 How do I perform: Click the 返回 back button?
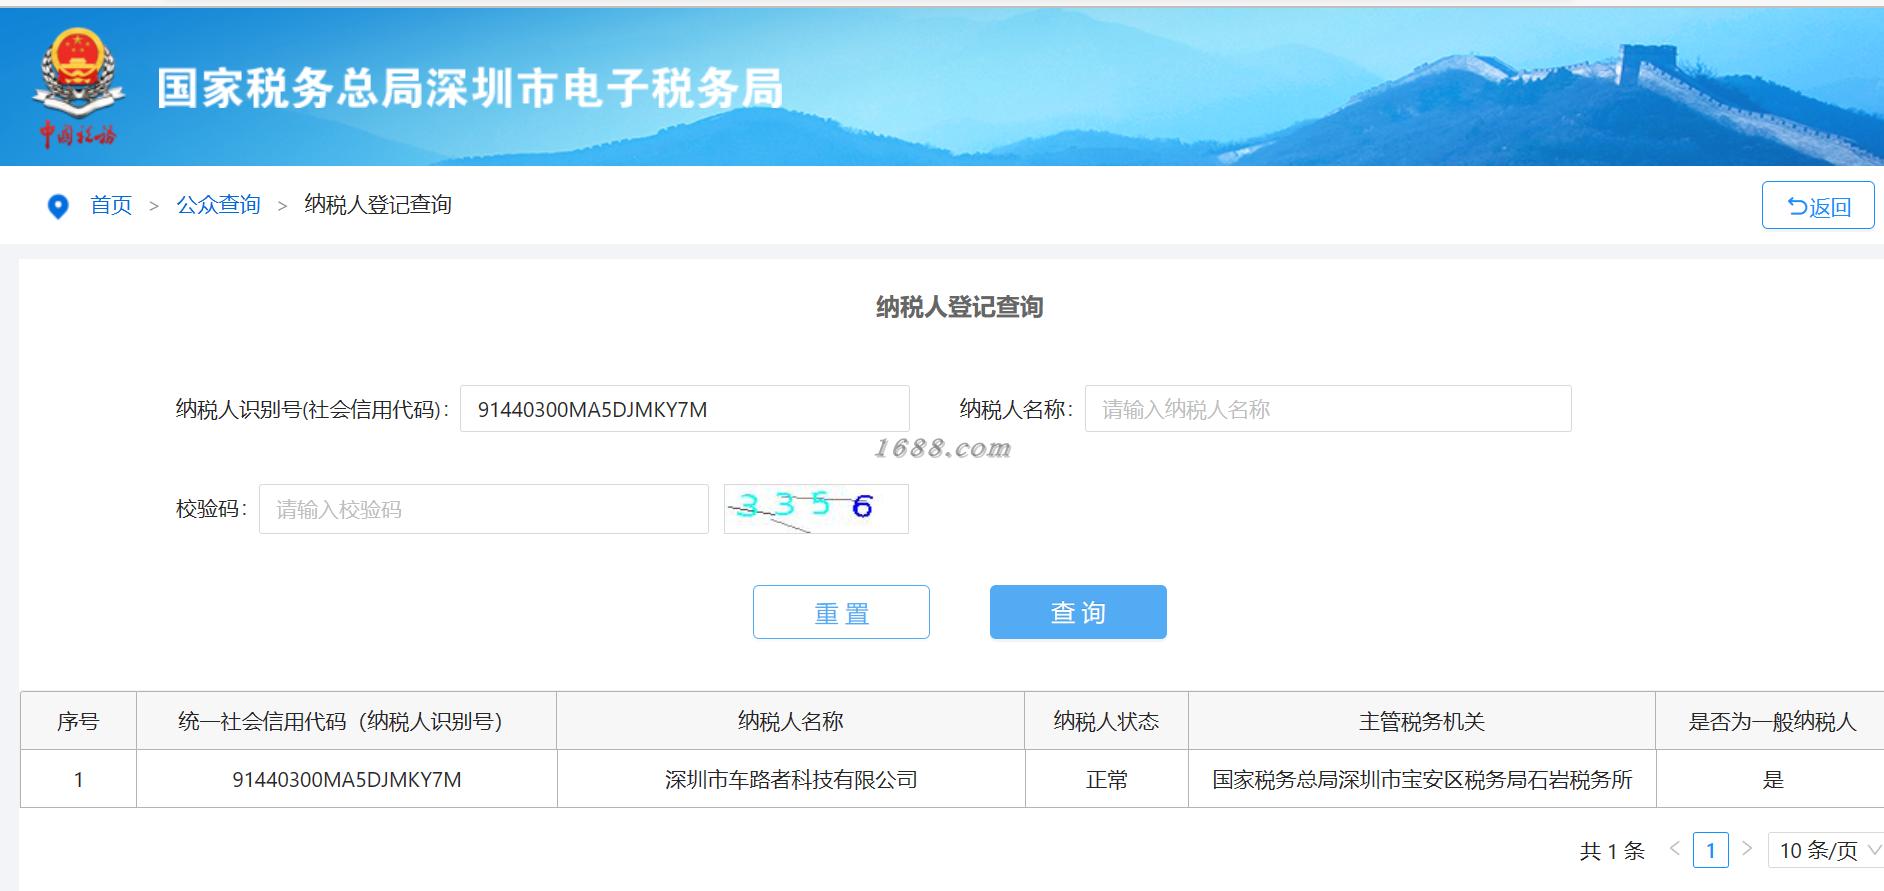pyautogui.click(x=1818, y=206)
